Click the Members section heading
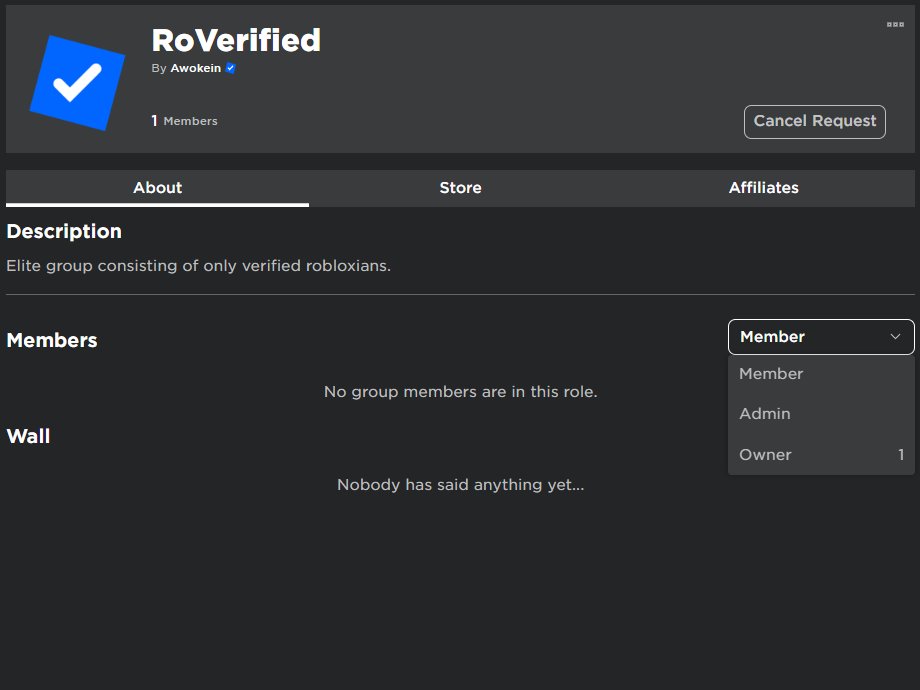The height and width of the screenshot is (690, 920). (x=52, y=340)
